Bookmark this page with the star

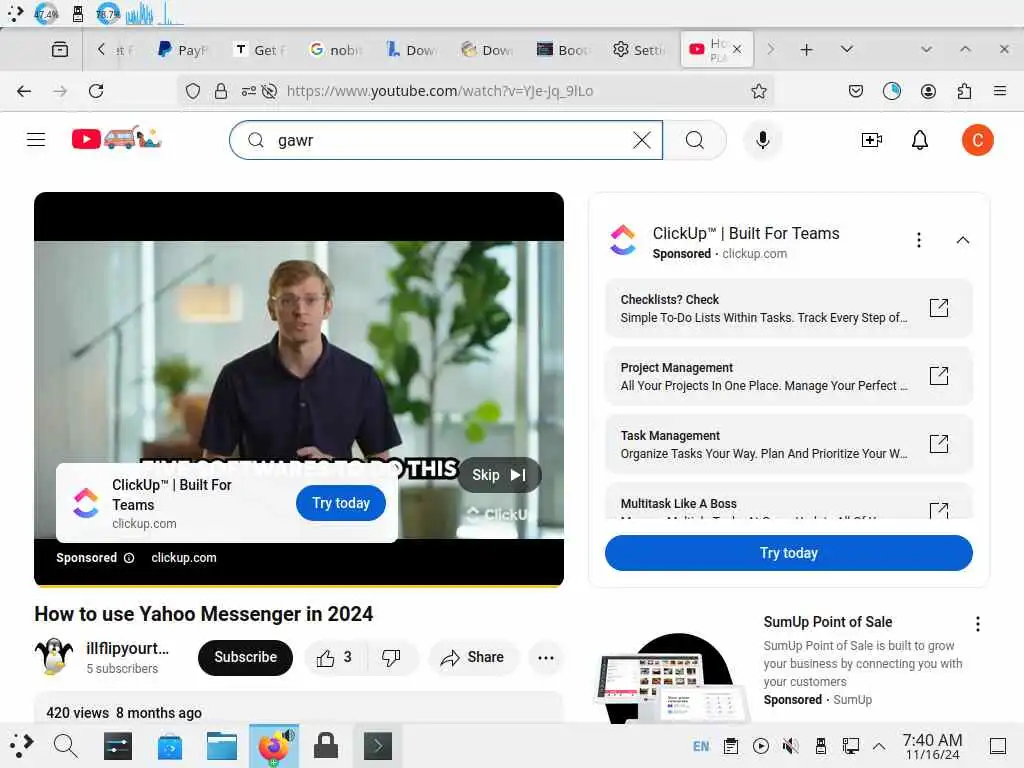point(758,91)
